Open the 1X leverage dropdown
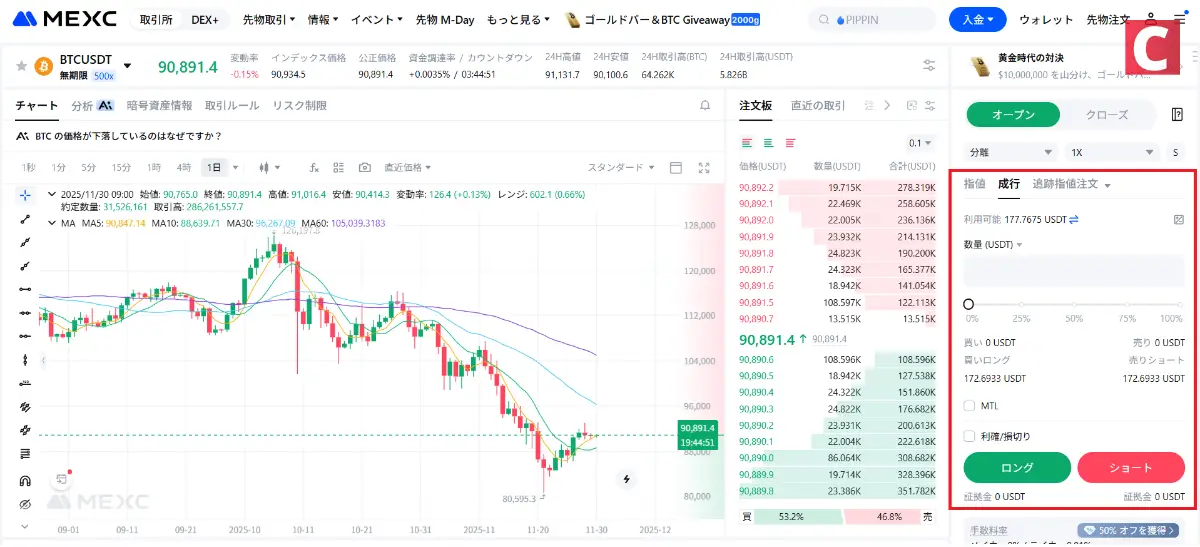 point(1111,153)
